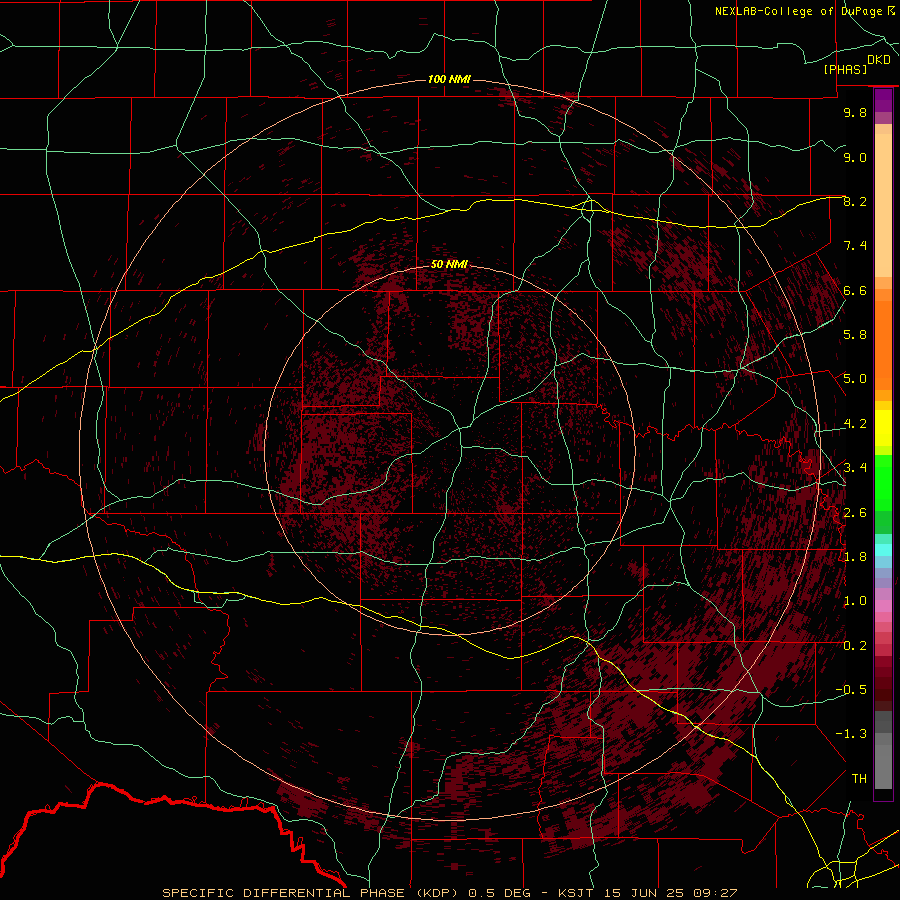
Task: Click the 0.2 value on the color scale
Action: click(855, 646)
